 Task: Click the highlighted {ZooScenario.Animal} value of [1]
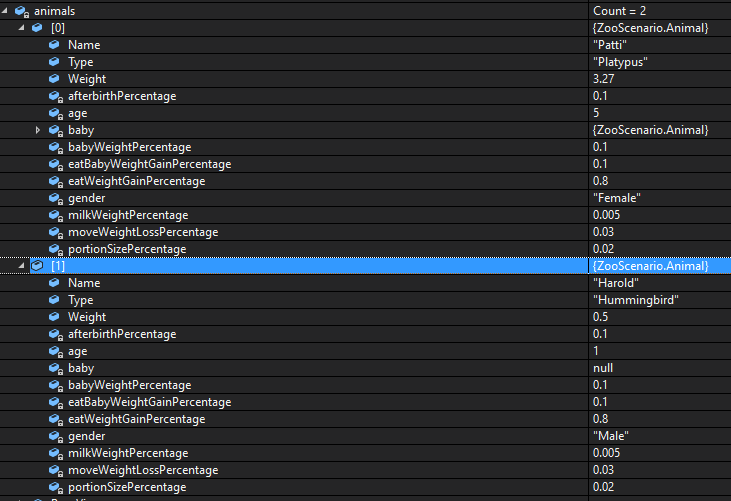pyautogui.click(x=650, y=266)
